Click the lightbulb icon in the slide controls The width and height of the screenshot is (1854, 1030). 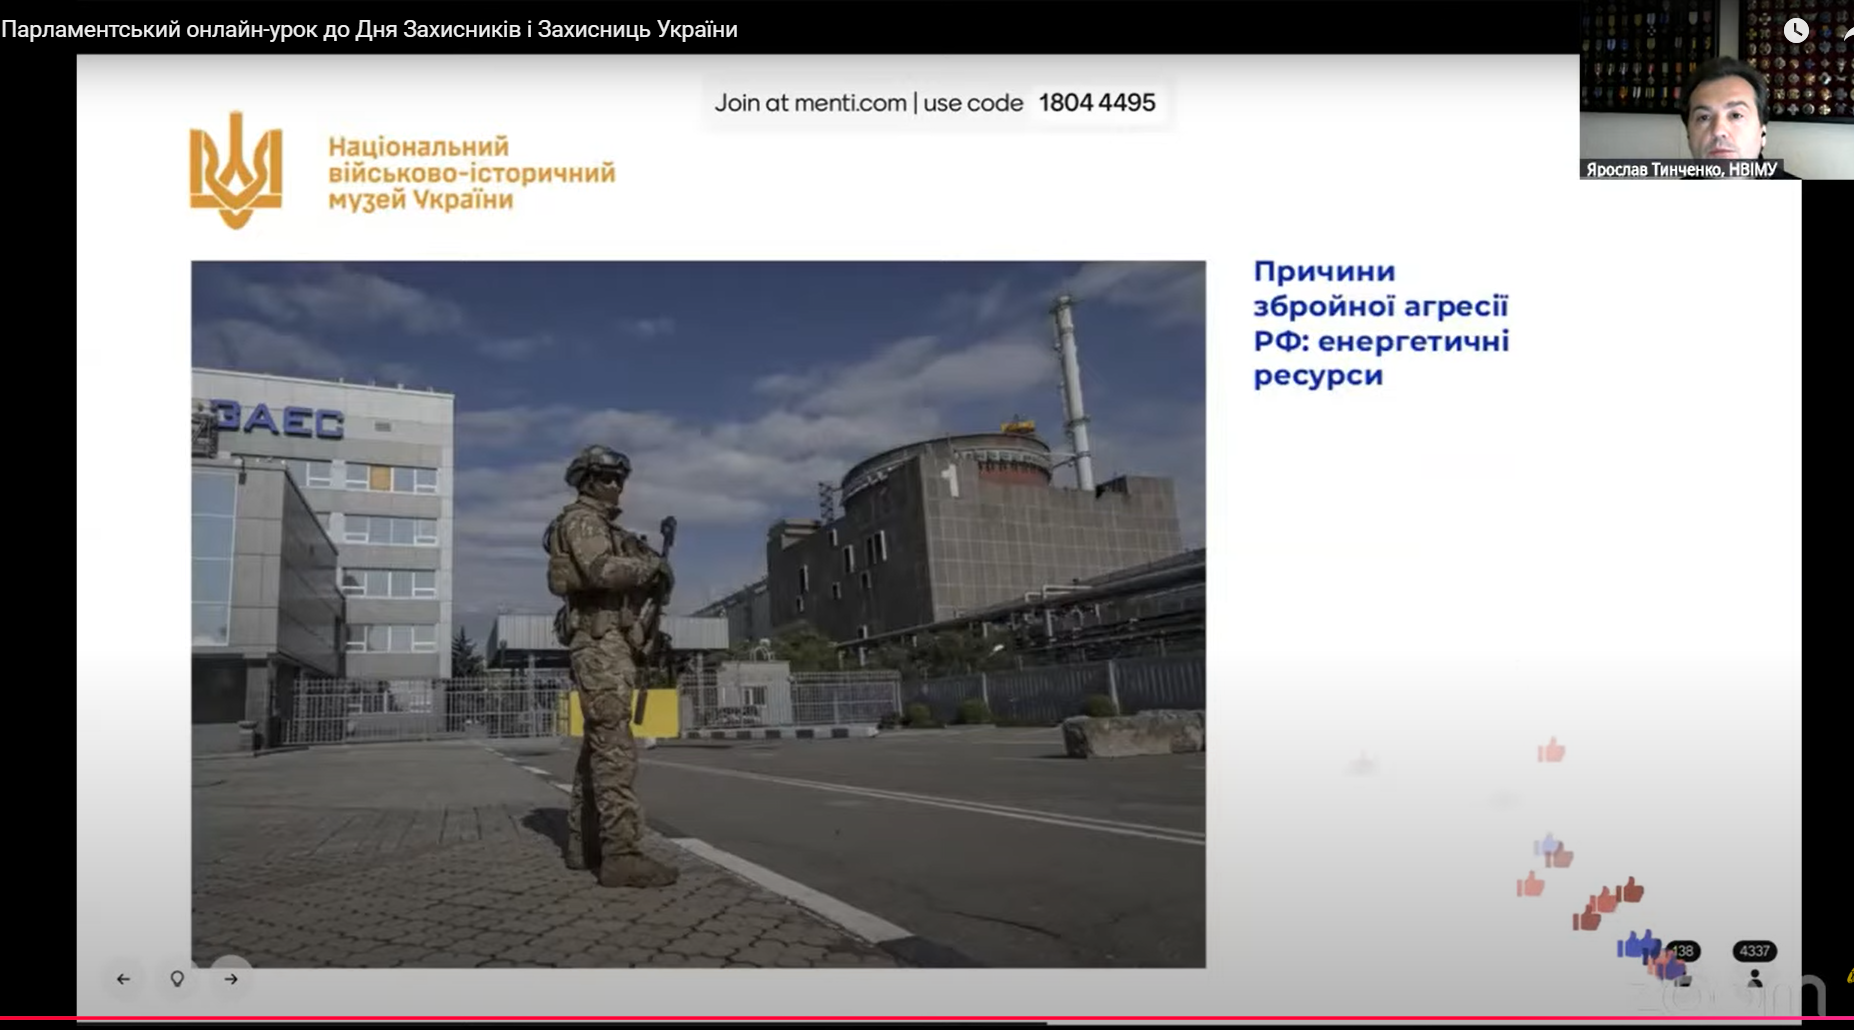pyautogui.click(x=178, y=980)
